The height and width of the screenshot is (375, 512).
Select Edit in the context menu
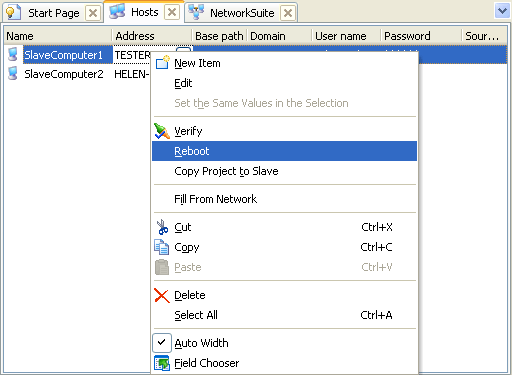click(x=285, y=83)
